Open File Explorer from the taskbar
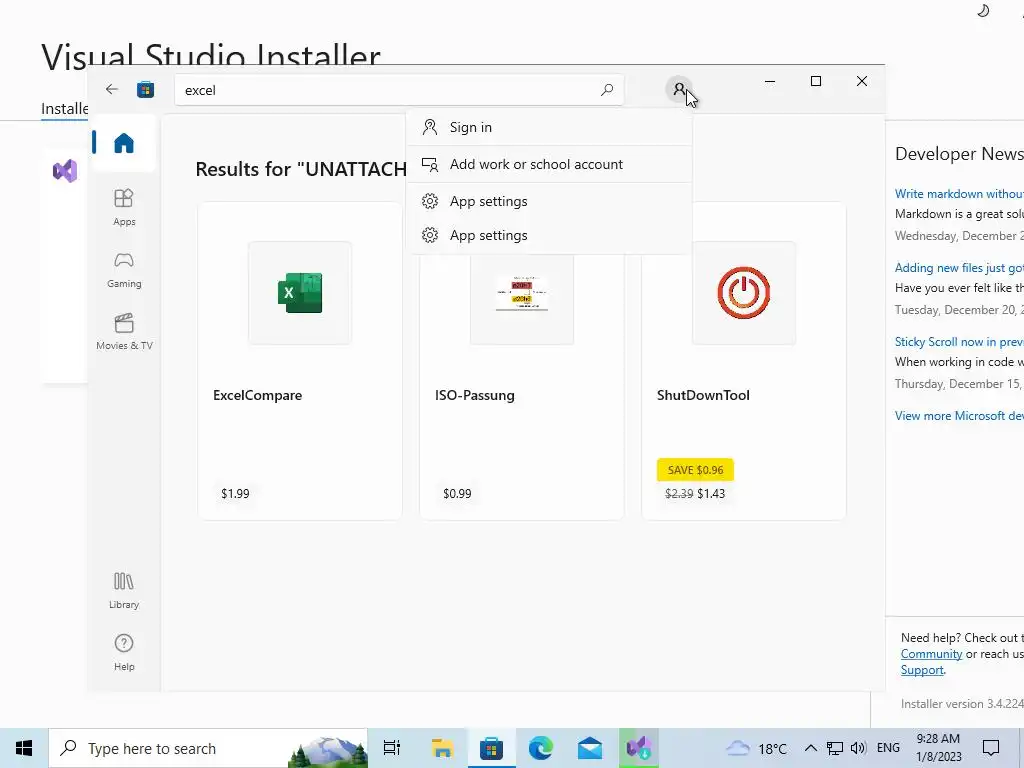1024x768 pixels. pyautogui.click(x=442, y=748)
